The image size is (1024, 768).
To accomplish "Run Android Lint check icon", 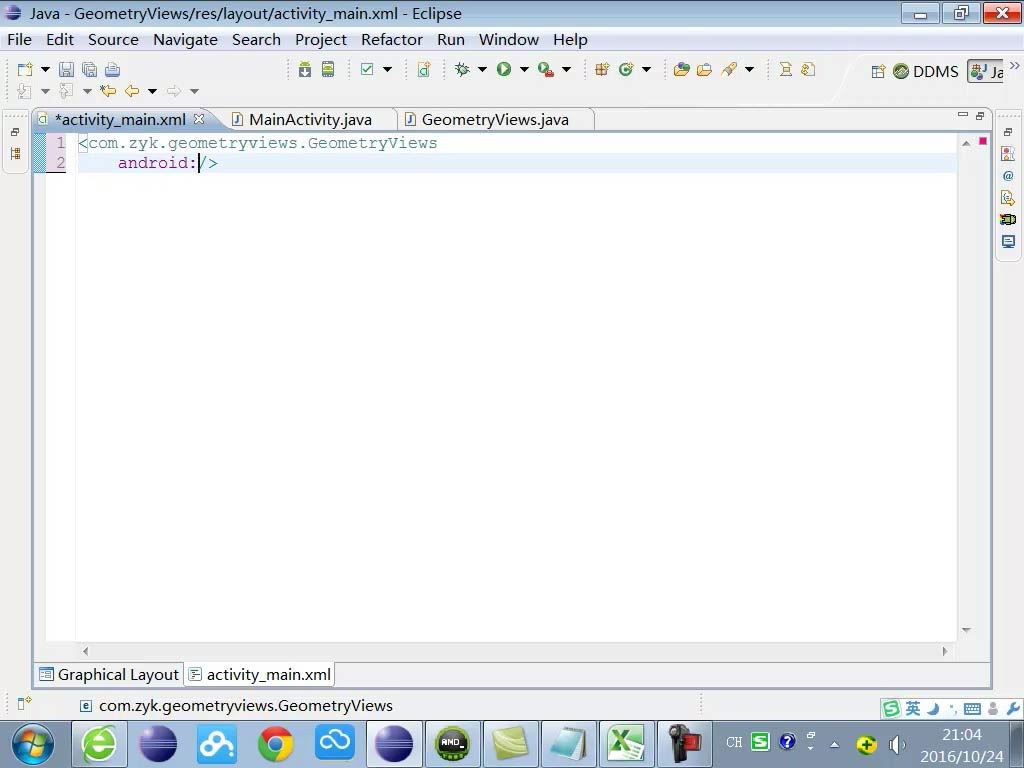I will pos(367,69).
